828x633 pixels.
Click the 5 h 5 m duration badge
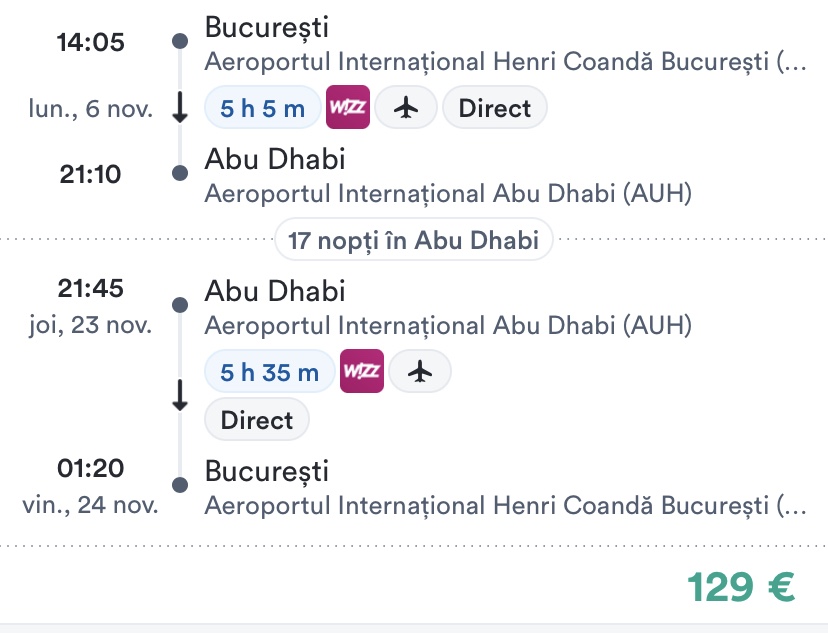[262, 108]
